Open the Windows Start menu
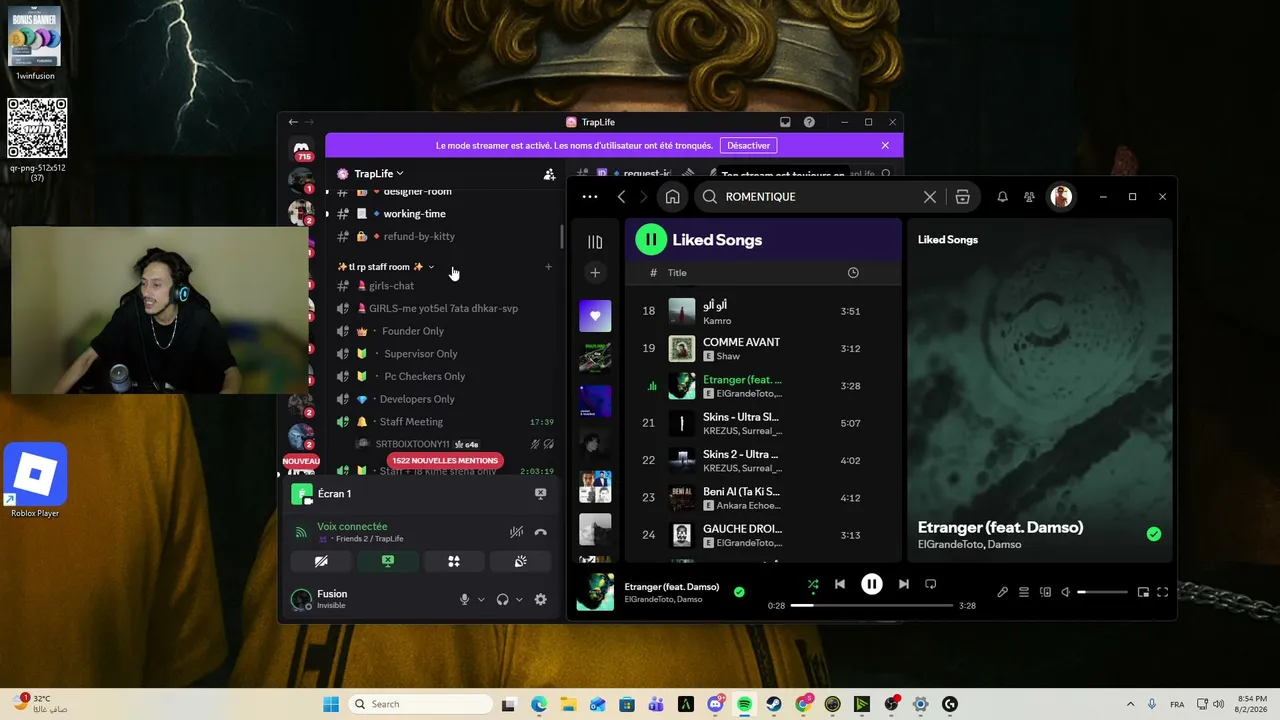The height and width of the screenshot is (720, 1280). 331,705
